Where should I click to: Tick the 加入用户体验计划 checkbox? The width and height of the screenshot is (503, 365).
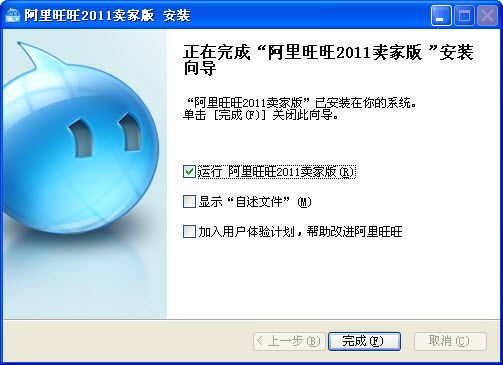pyautogui.click(x=189, y=231)
